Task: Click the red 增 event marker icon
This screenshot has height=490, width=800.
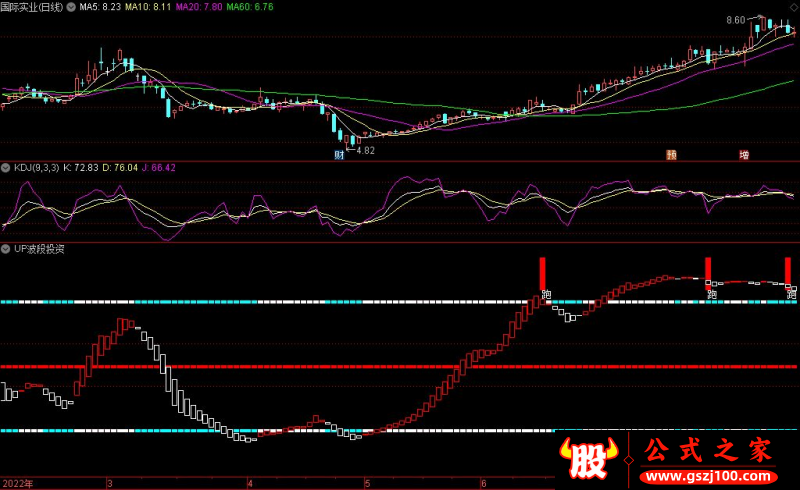Action: [744, 155]
